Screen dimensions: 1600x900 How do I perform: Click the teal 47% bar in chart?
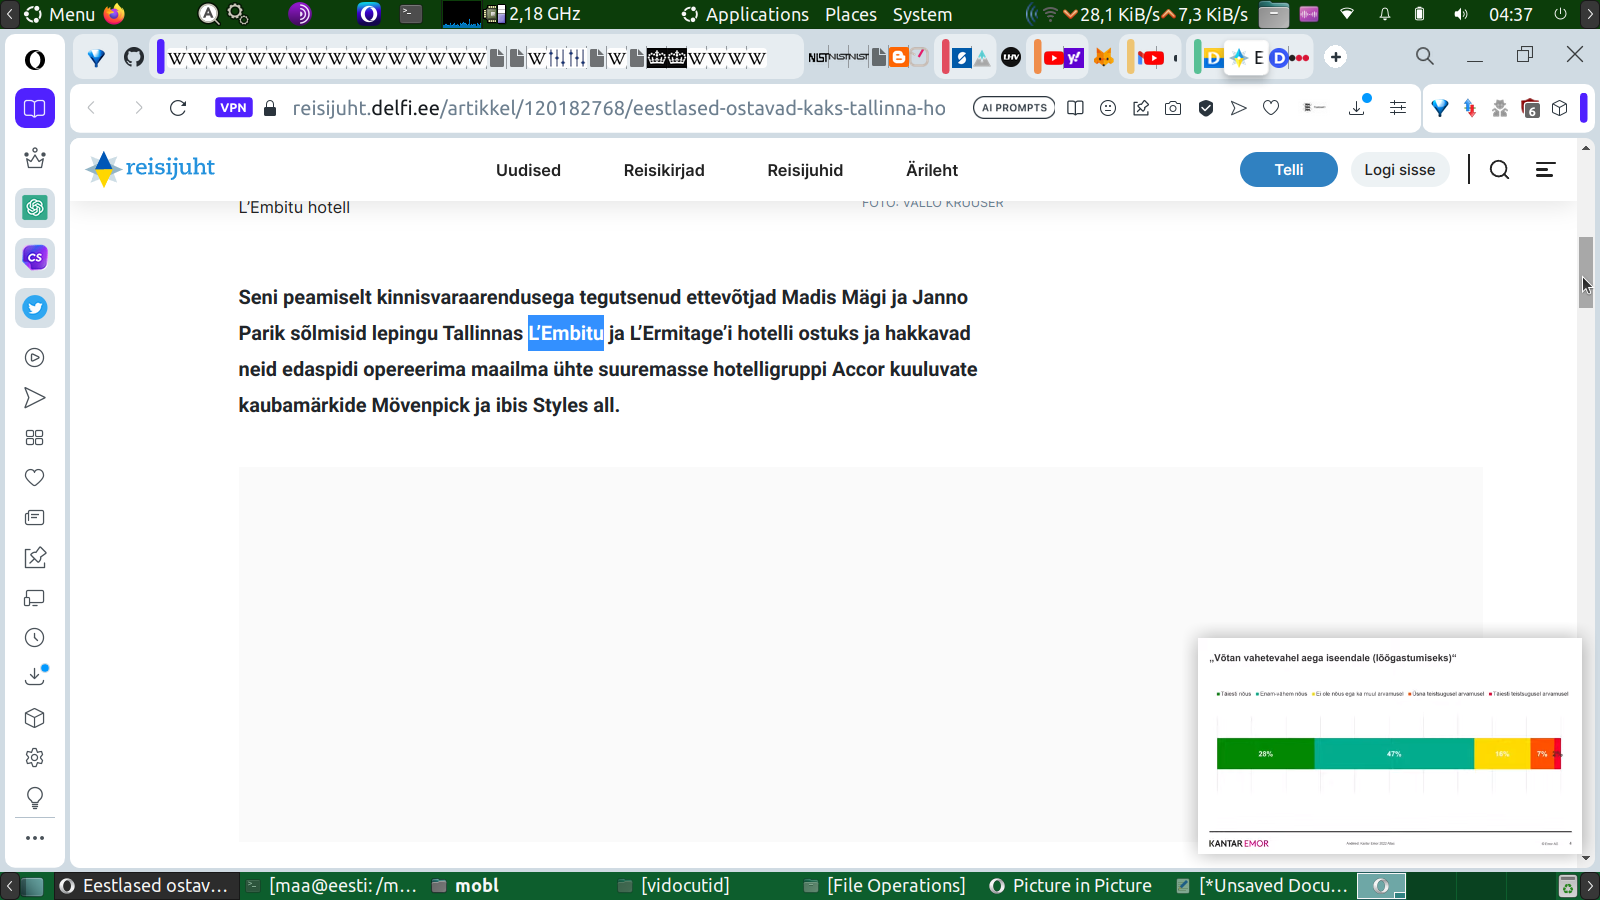[1394, 754]
